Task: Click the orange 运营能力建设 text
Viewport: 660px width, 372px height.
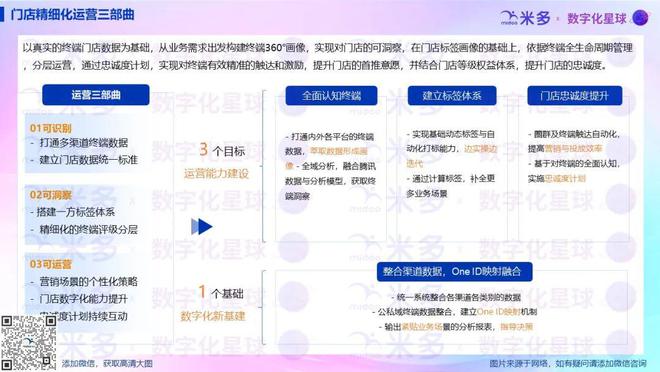Action: click(216, 173)
